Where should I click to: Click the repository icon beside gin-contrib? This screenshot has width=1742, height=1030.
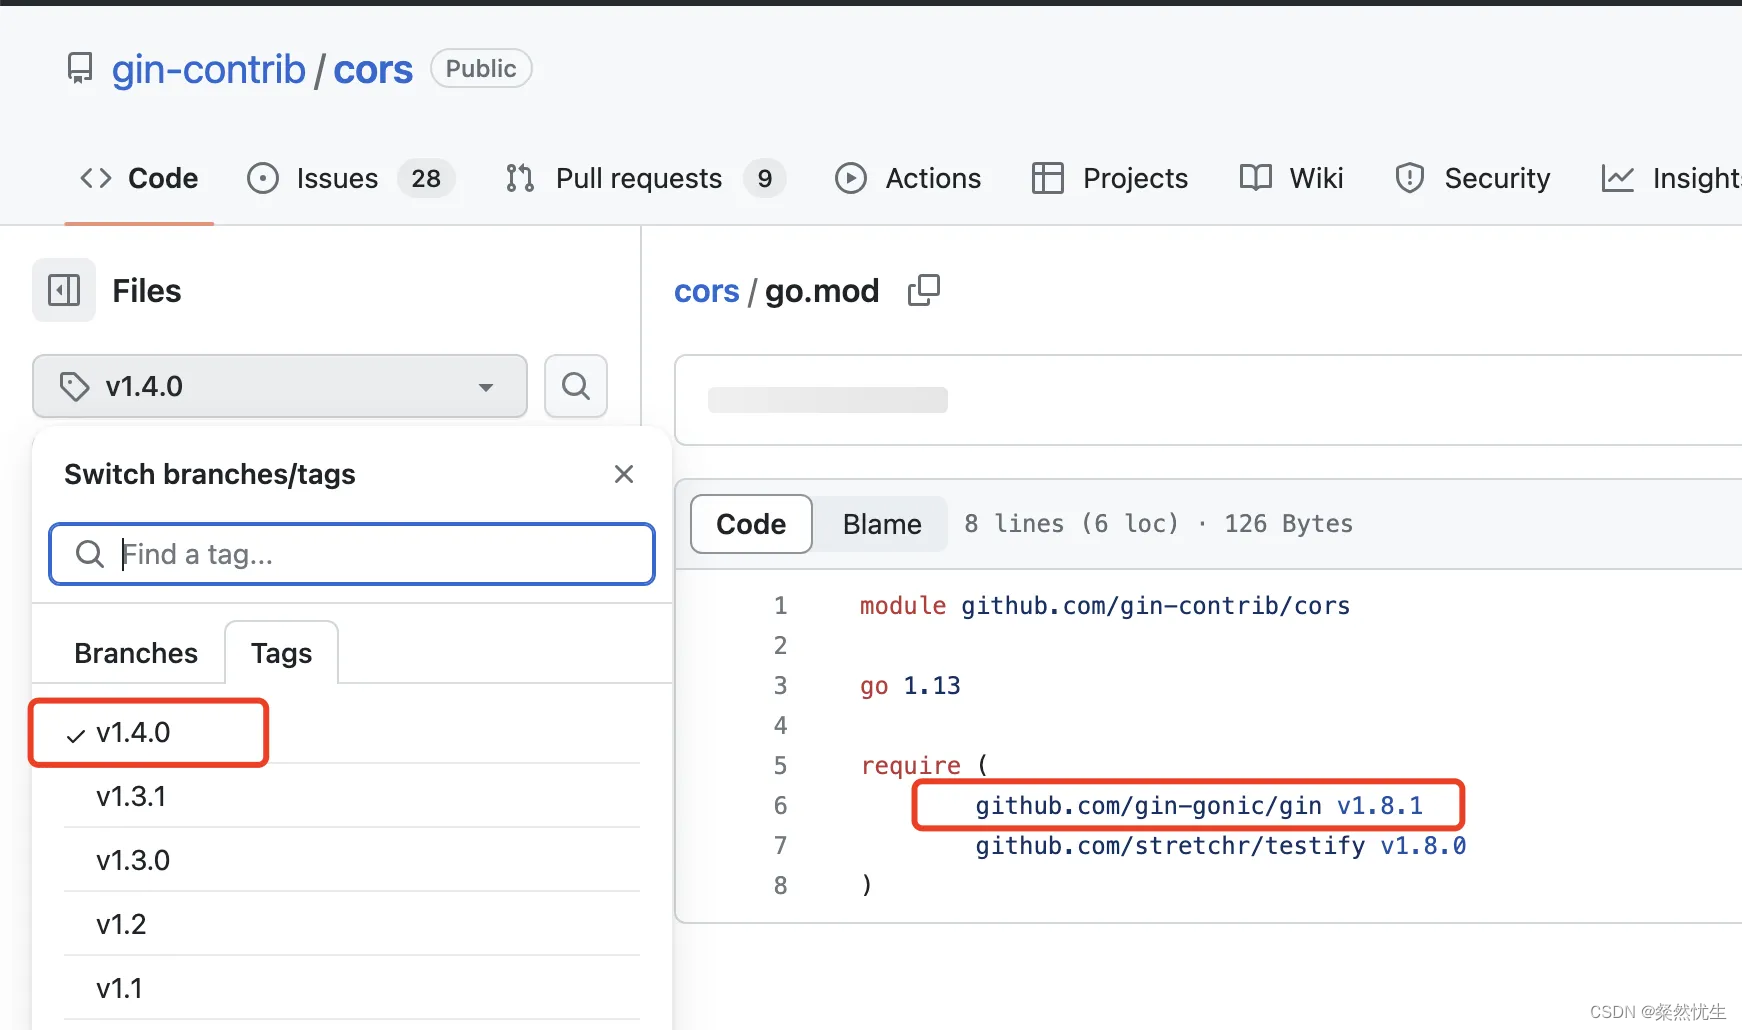pos(80,69)
